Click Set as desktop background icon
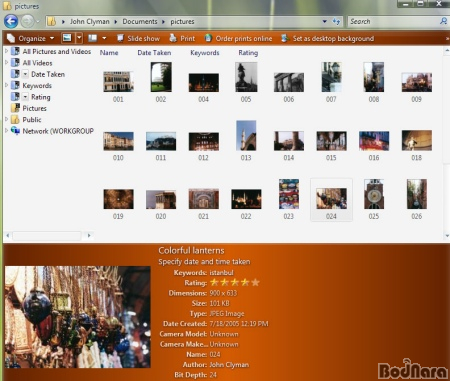Viewport: 450px width, 381px height. 285,38
